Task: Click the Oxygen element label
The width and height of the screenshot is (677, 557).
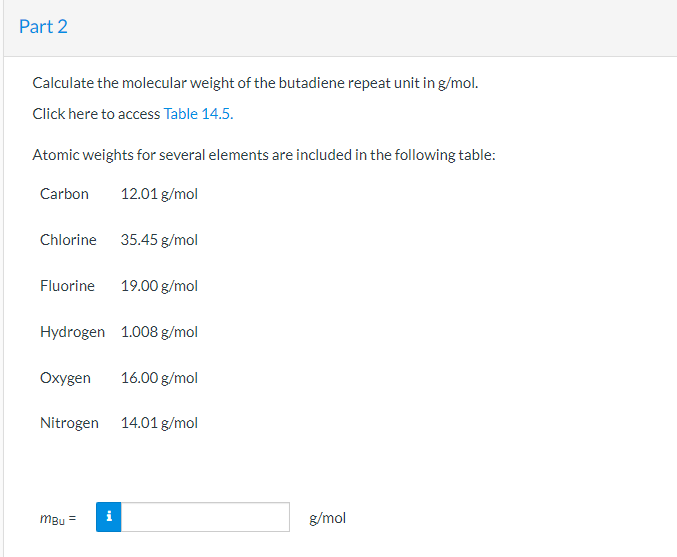Action: click(65, 378)
